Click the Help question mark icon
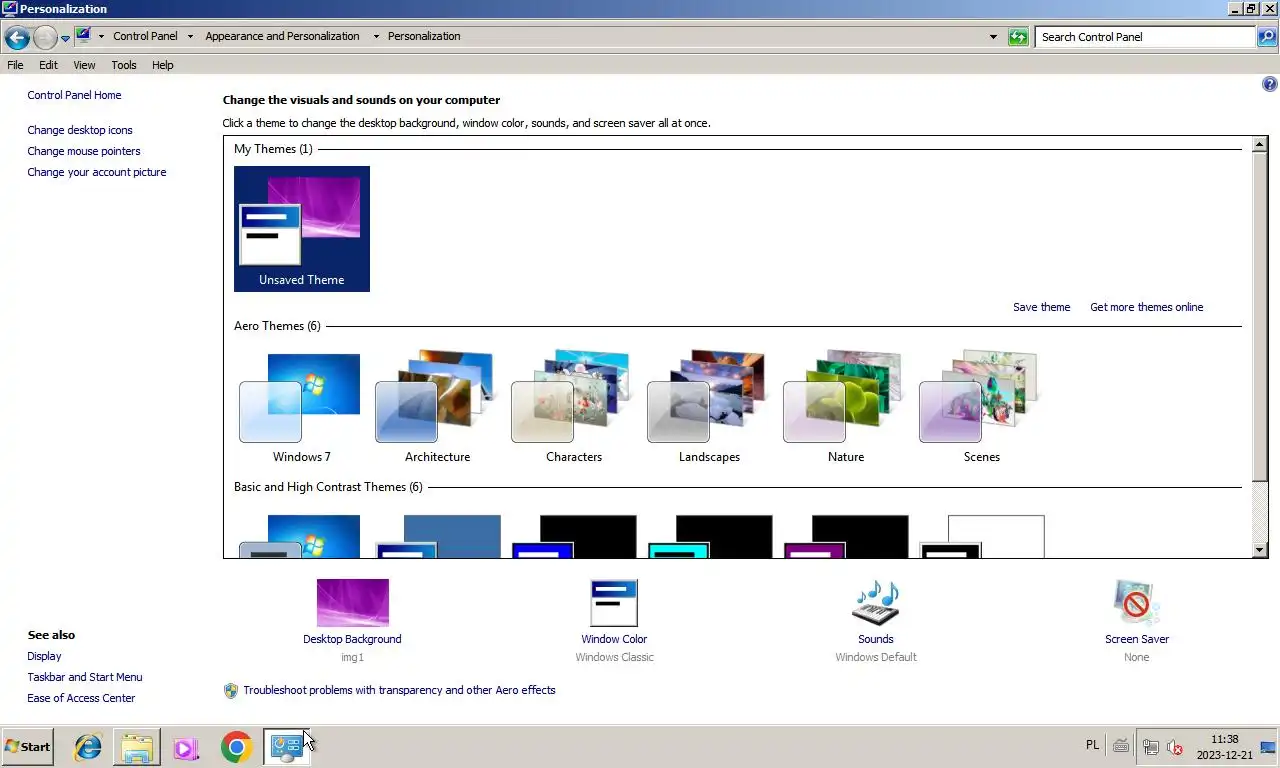 pyautogui.click(x=1270, y=85)
